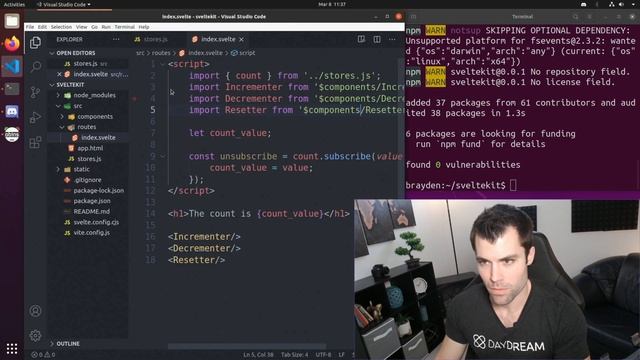640x360 pixels.
Task: Open app.html in the file tree
Action: (x=90, y=148)
